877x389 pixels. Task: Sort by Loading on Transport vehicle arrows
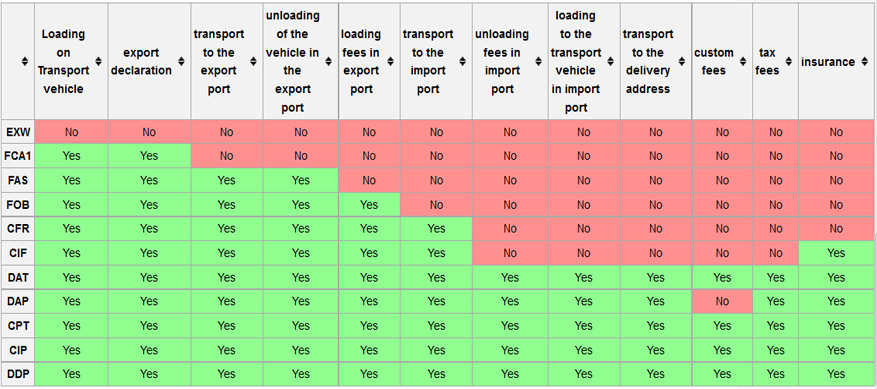point(98,62)
